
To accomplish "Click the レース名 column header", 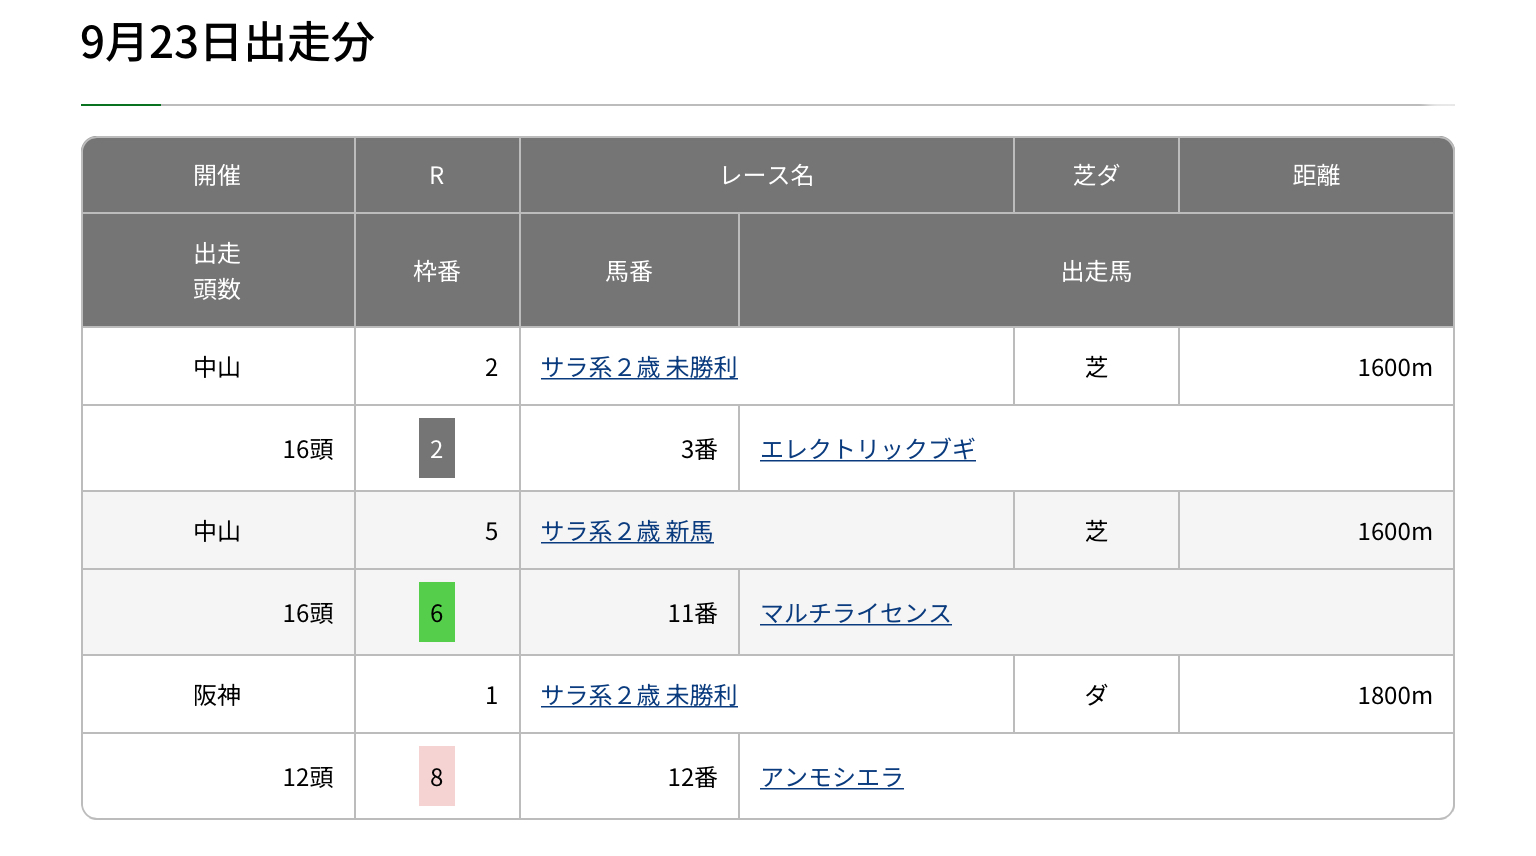I will (x=766, y=176).
